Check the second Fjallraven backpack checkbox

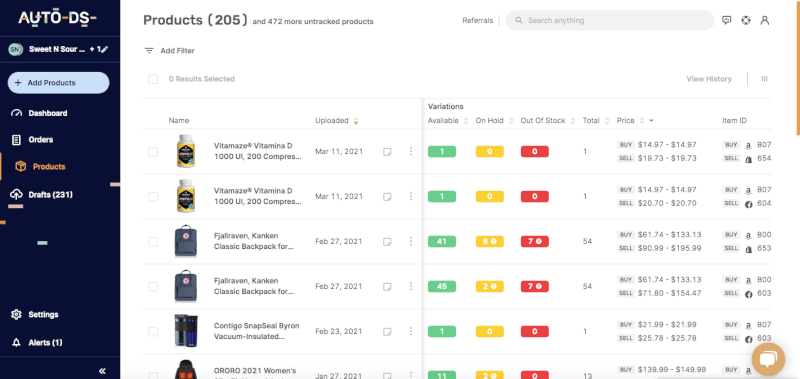tap(153, 287)
